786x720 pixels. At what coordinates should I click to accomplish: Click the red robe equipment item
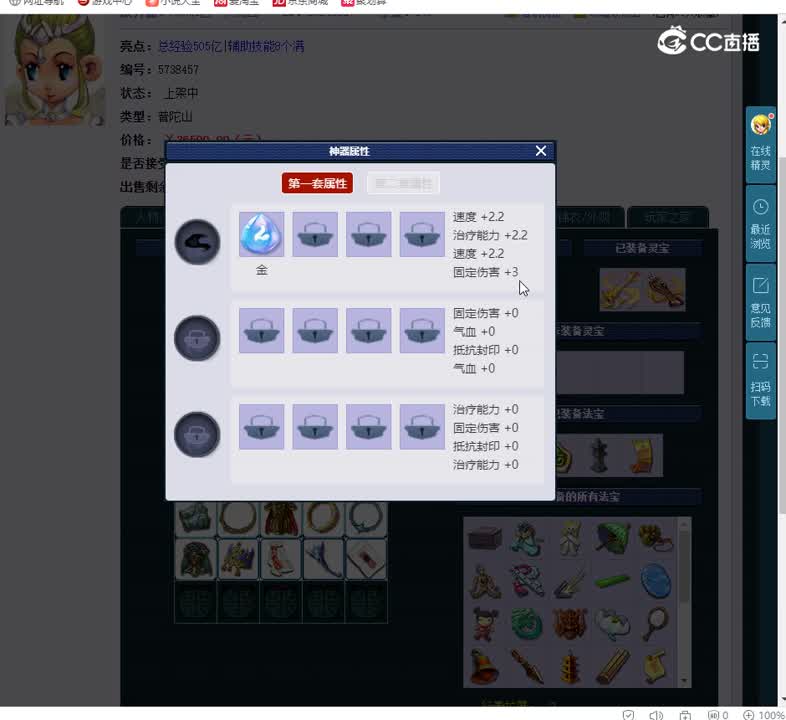coord(281,518)
